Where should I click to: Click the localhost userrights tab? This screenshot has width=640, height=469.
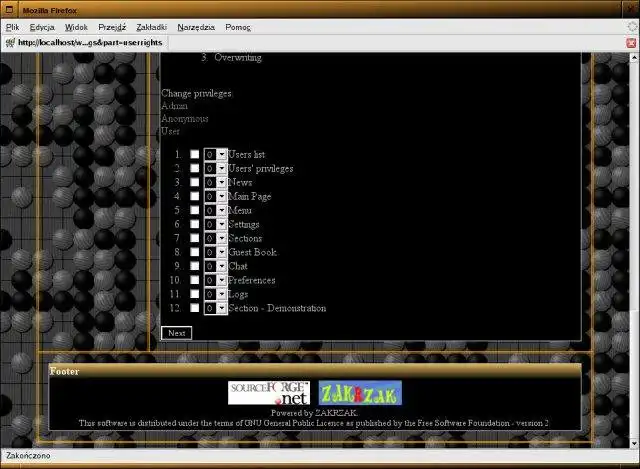[86, 42]
